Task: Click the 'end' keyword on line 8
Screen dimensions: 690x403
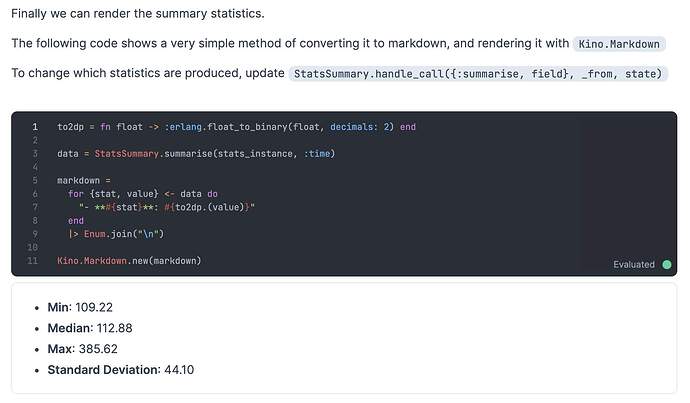Action: pyautogui.click(x=76, y=220)
